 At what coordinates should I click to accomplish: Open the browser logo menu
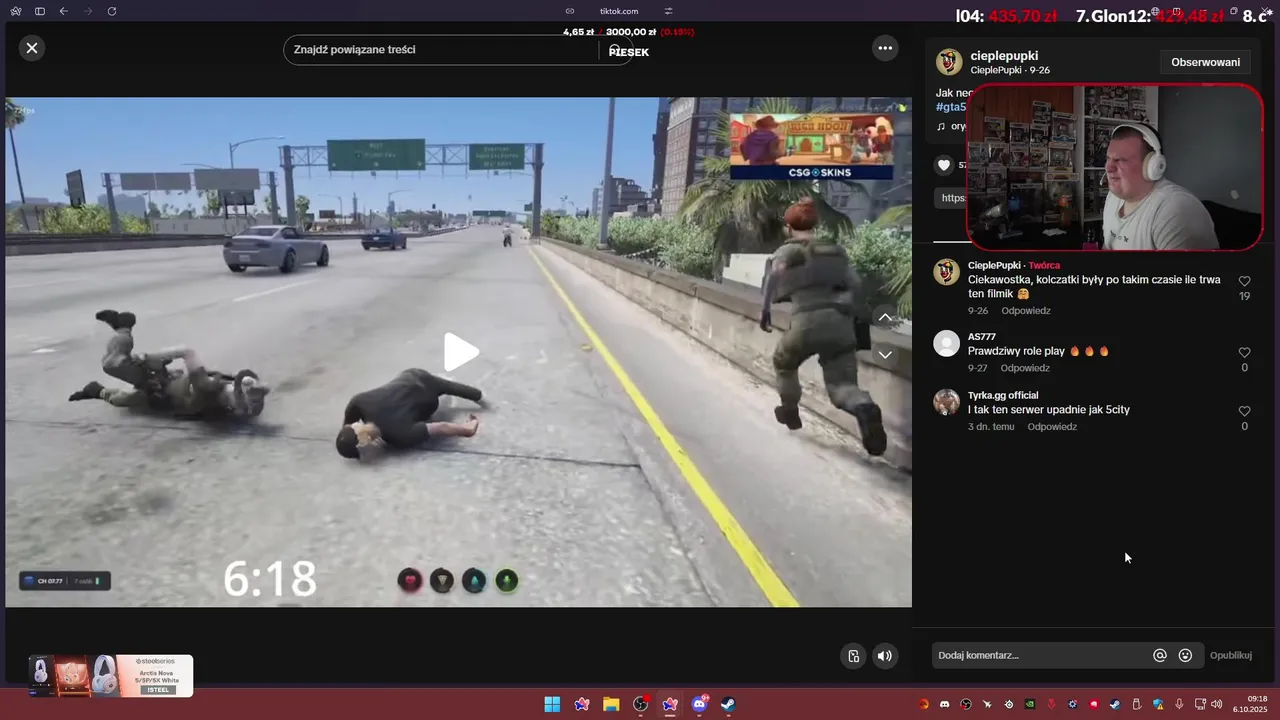point(16,11)
